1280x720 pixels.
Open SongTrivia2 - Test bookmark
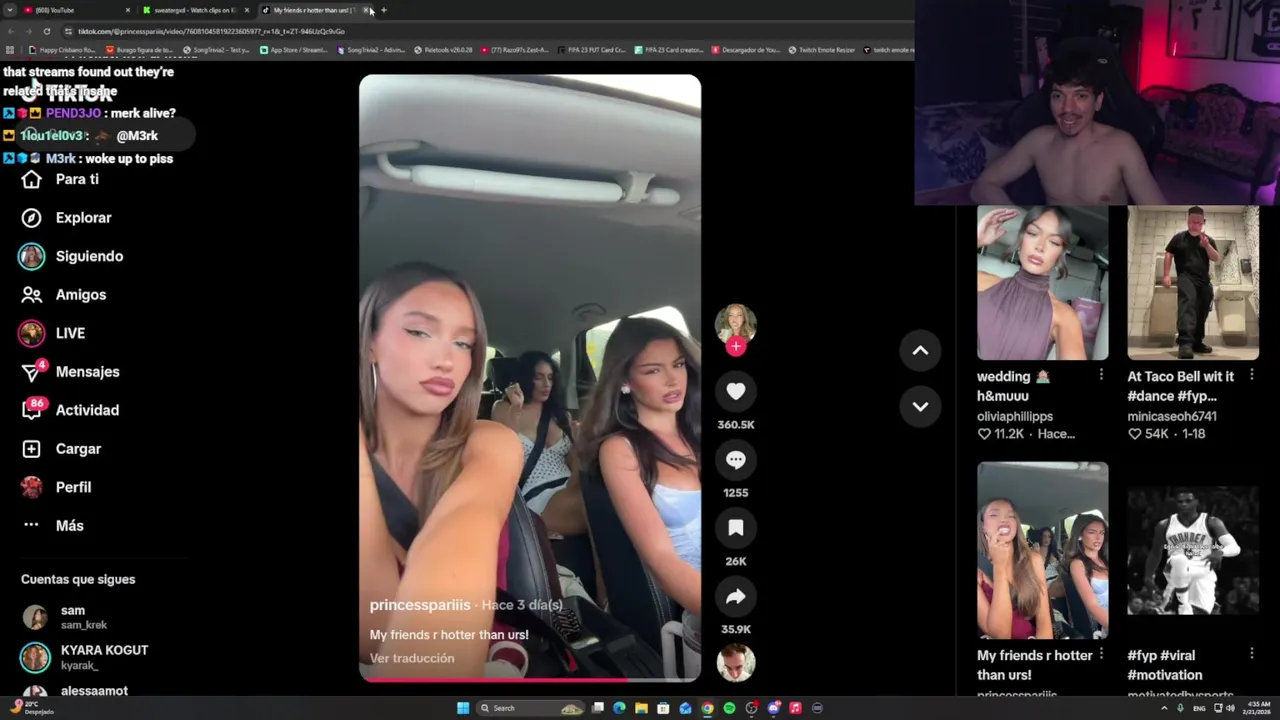pos(217,49)
